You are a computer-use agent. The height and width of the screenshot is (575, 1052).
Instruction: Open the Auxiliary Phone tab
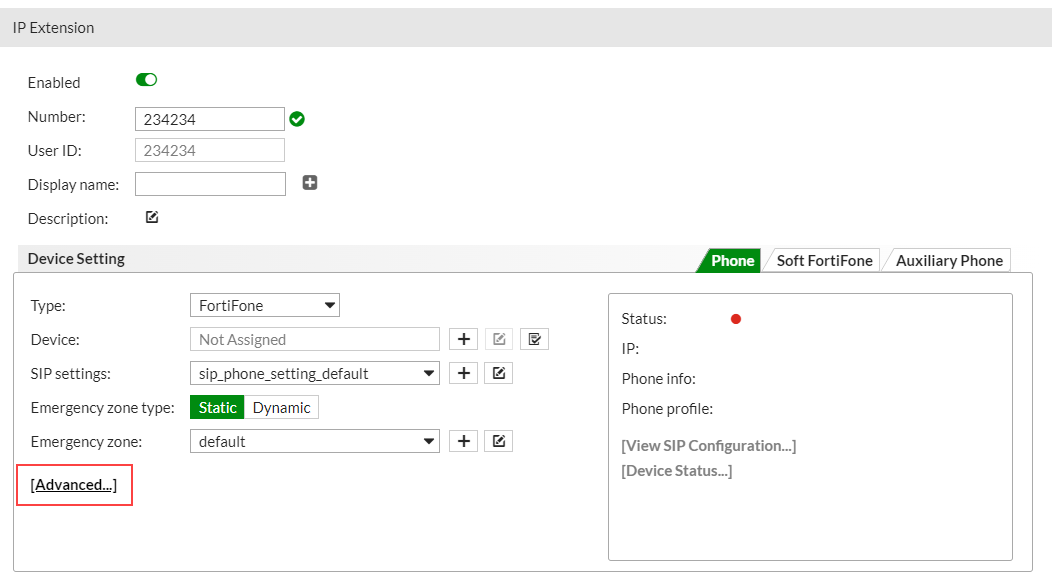click(949, 260)
